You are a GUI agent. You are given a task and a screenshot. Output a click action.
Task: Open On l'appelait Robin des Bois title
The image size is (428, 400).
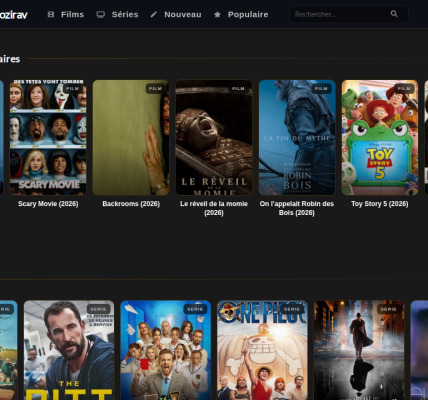[x=297, y=208]
